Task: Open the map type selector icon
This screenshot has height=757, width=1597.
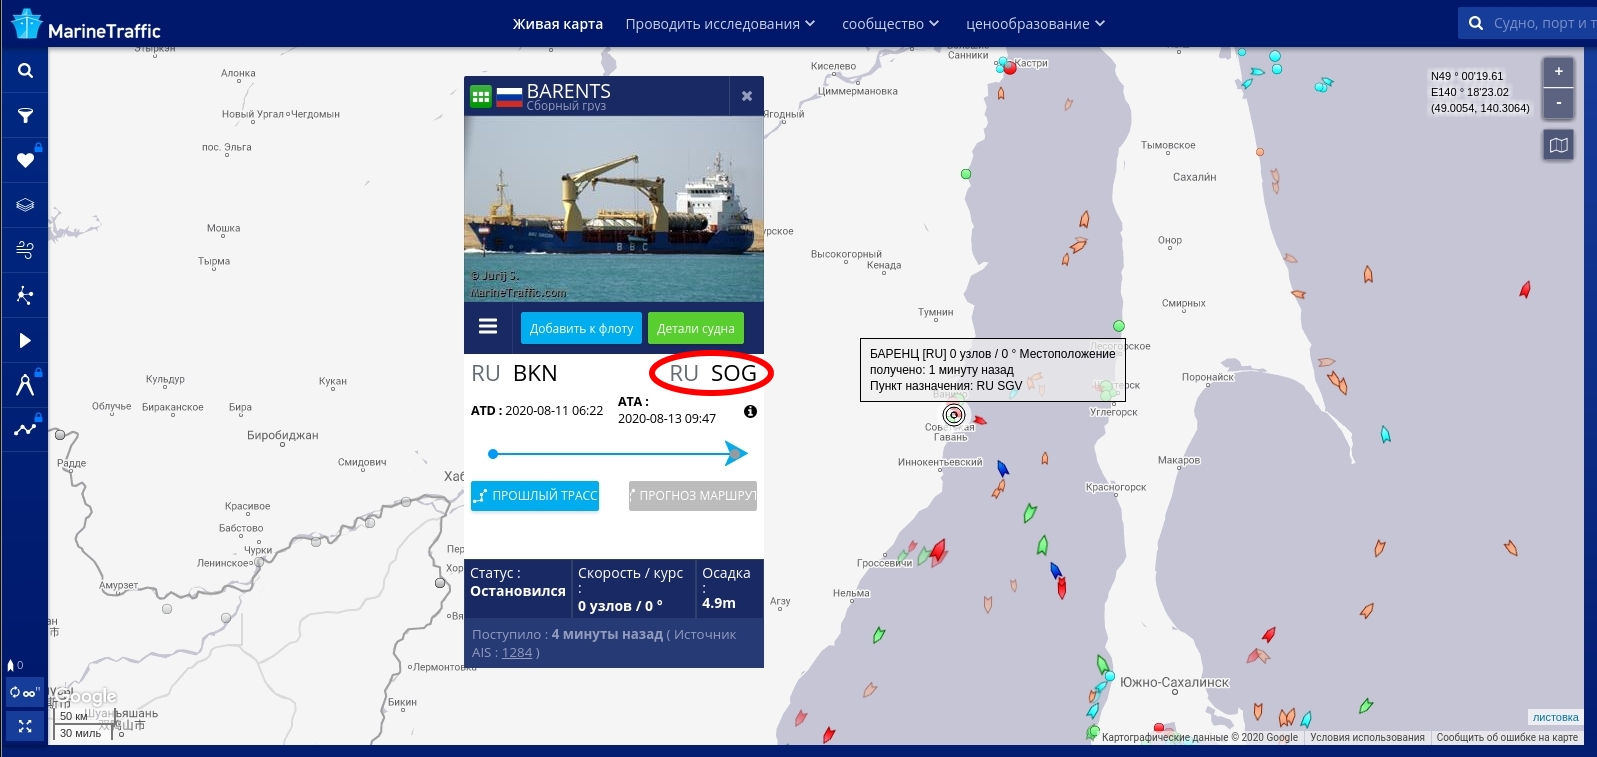Action: pos(1558,145)
